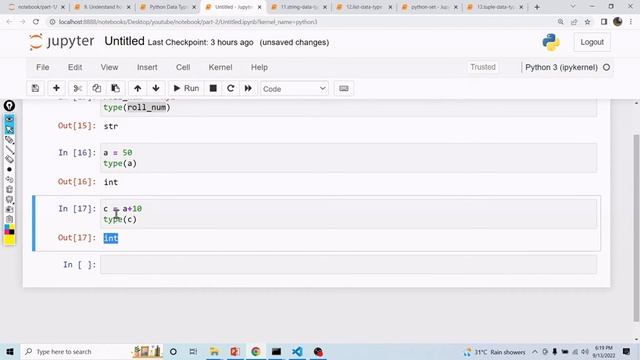Click code cell In [17] editor
The image size is (640, 360).
pos(349,214)
